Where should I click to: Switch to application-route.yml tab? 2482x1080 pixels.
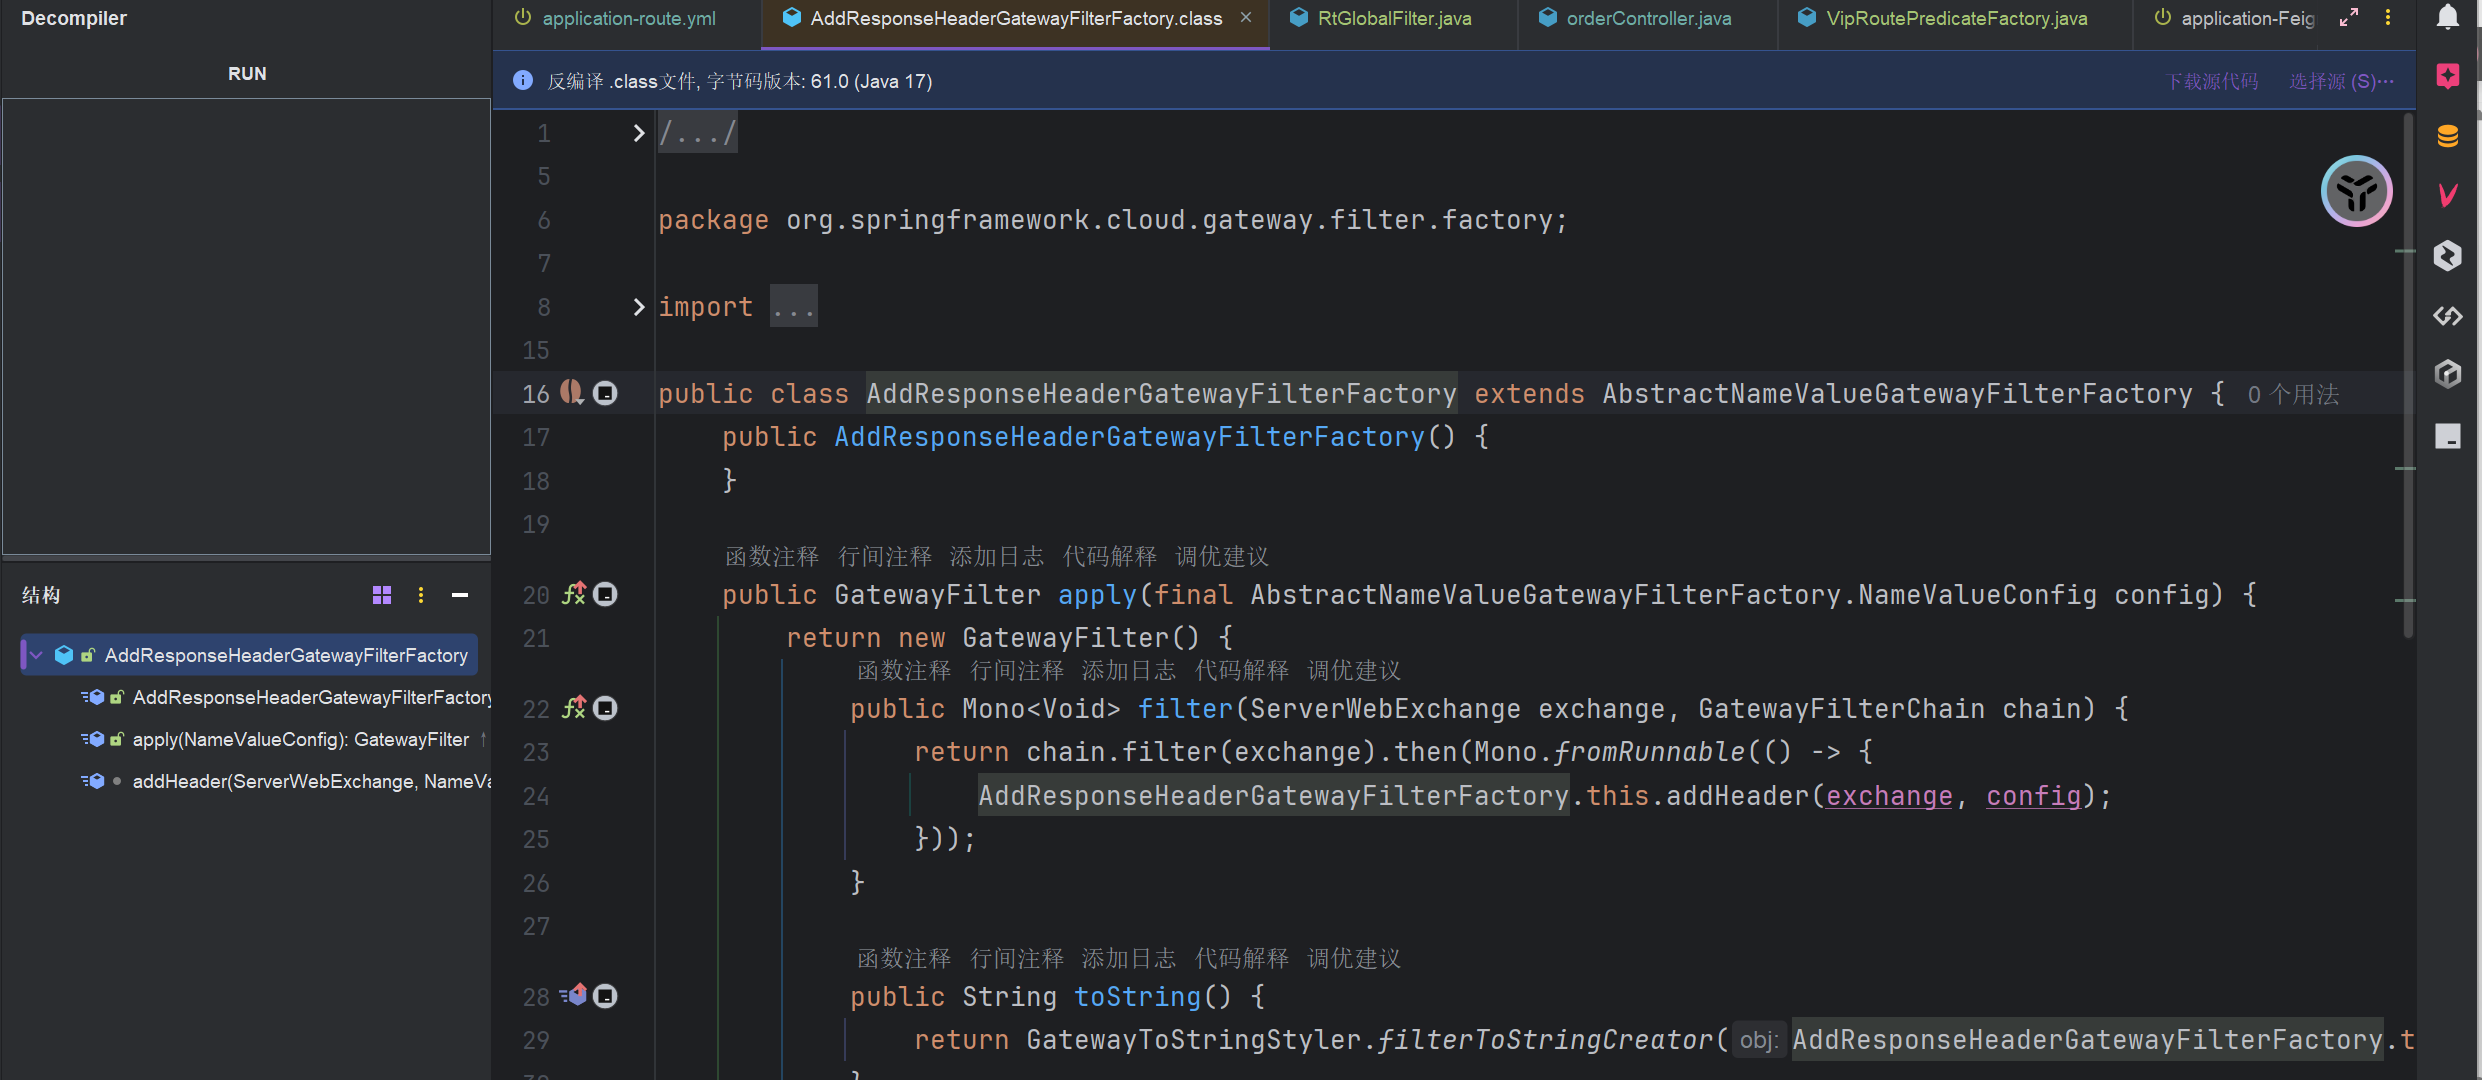(628, 18)
